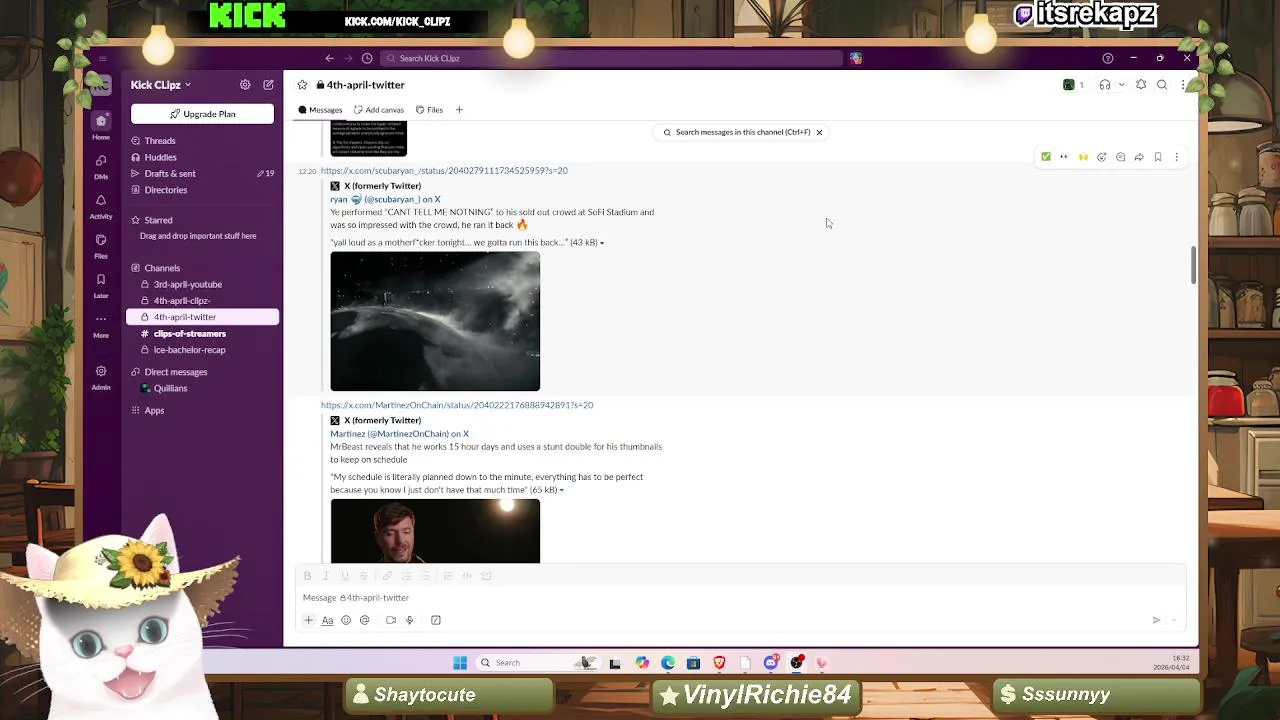Open the 3rd-april-youtube channel

point(187,284)
